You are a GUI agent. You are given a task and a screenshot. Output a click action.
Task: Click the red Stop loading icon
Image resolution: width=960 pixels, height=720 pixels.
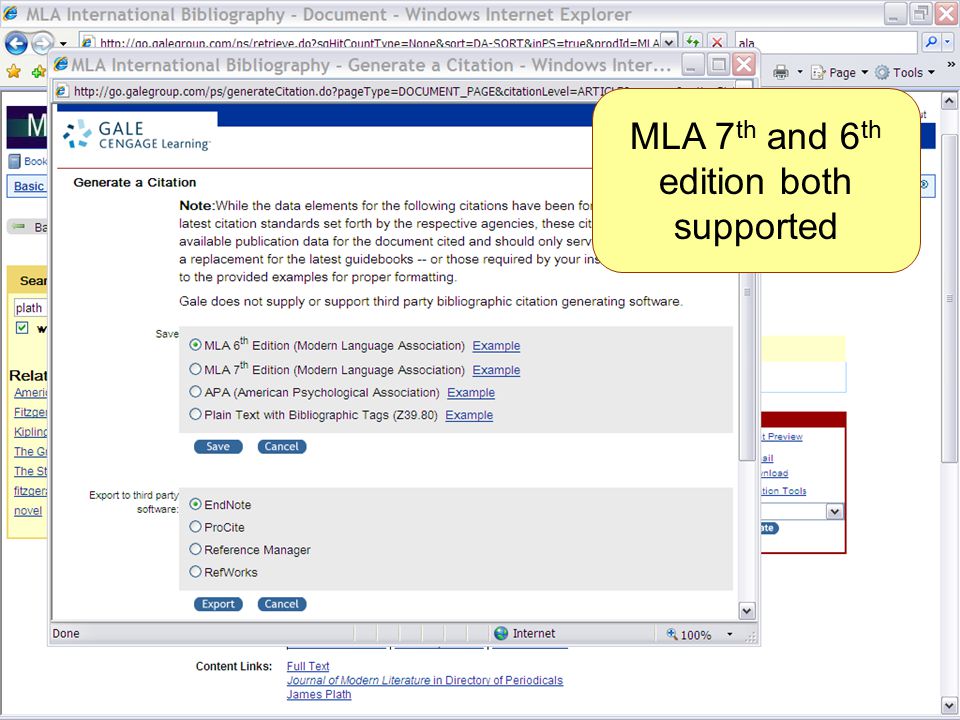tap(717, 42)
